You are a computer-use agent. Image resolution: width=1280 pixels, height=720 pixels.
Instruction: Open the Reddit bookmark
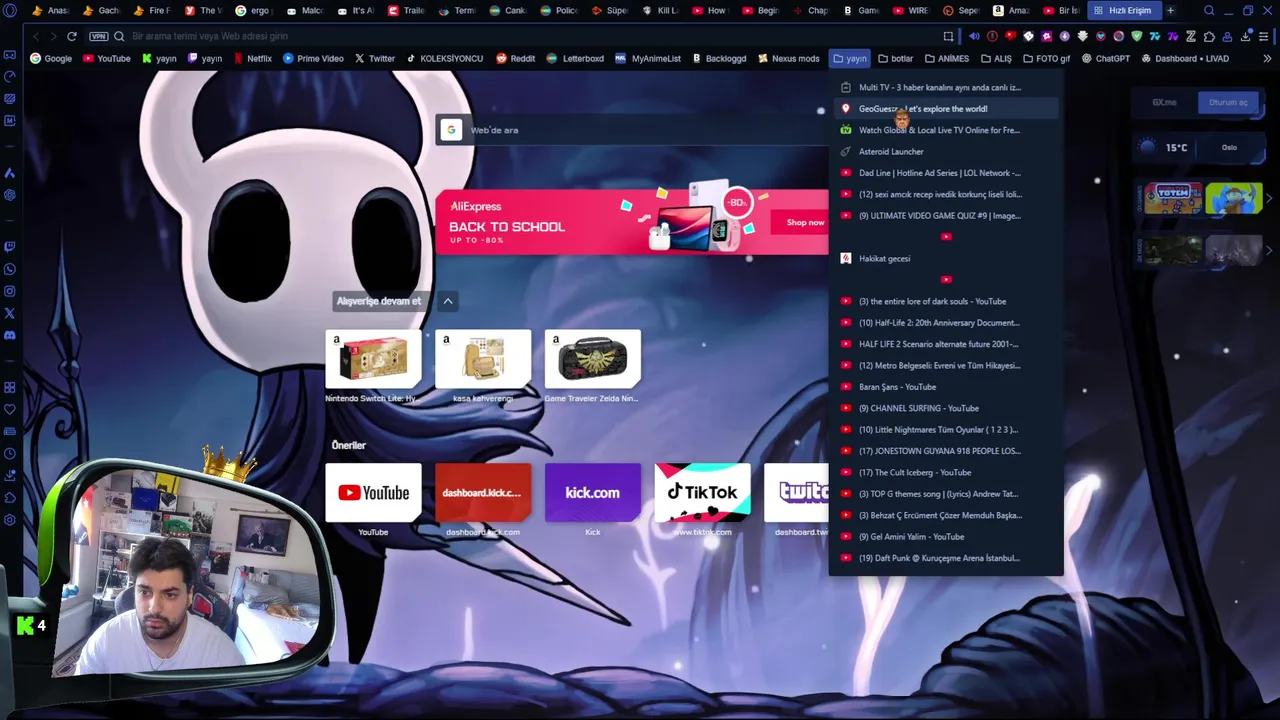pos(516,58)
